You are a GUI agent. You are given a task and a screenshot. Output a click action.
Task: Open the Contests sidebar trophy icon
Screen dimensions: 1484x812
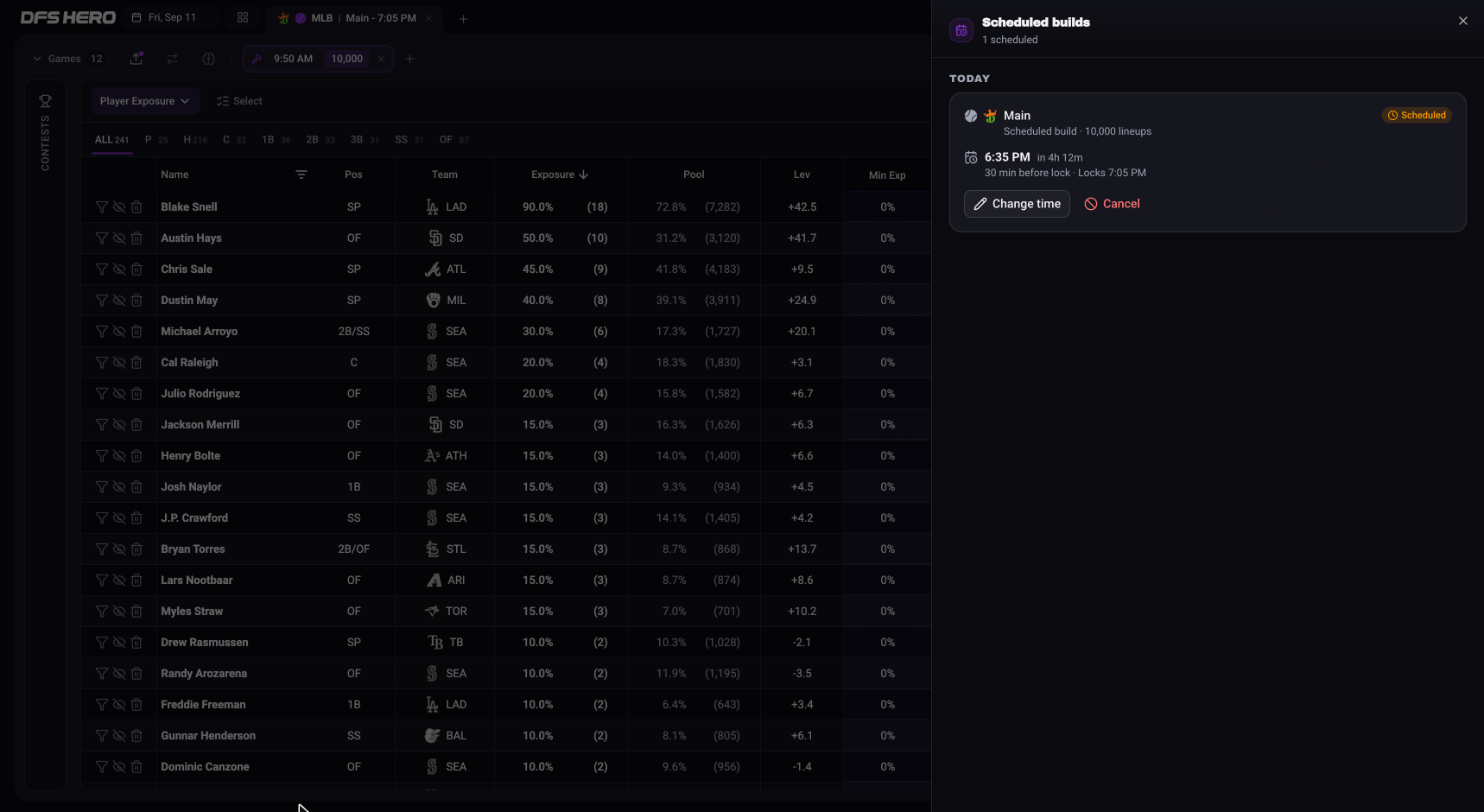coord(45,101)
